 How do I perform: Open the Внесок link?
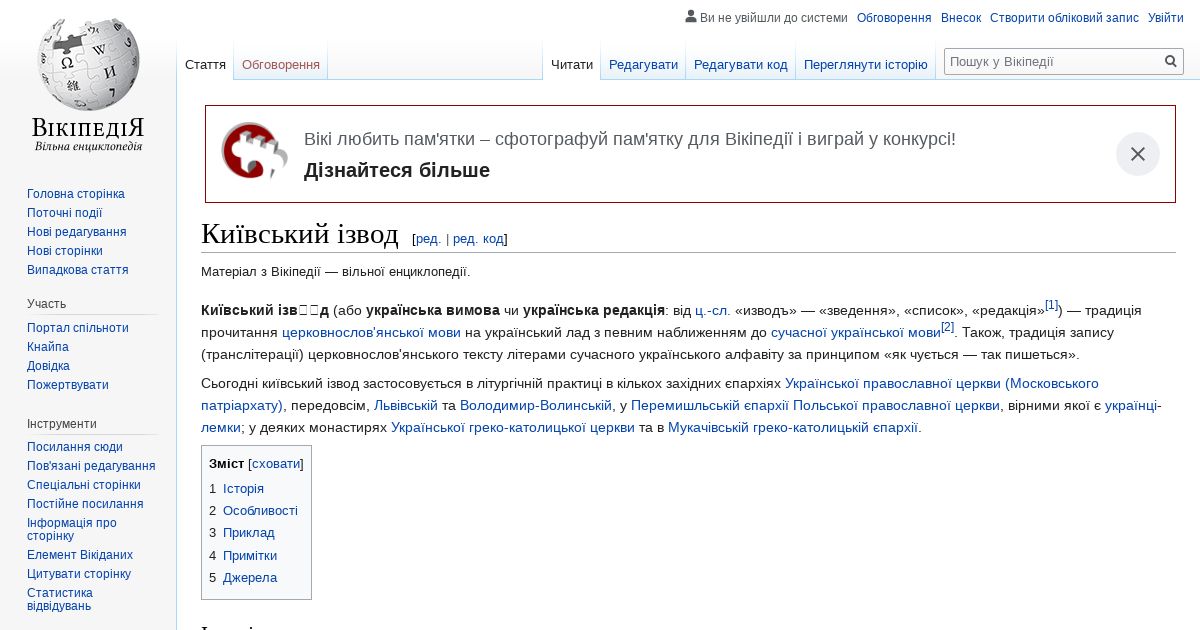click(961, 17)
